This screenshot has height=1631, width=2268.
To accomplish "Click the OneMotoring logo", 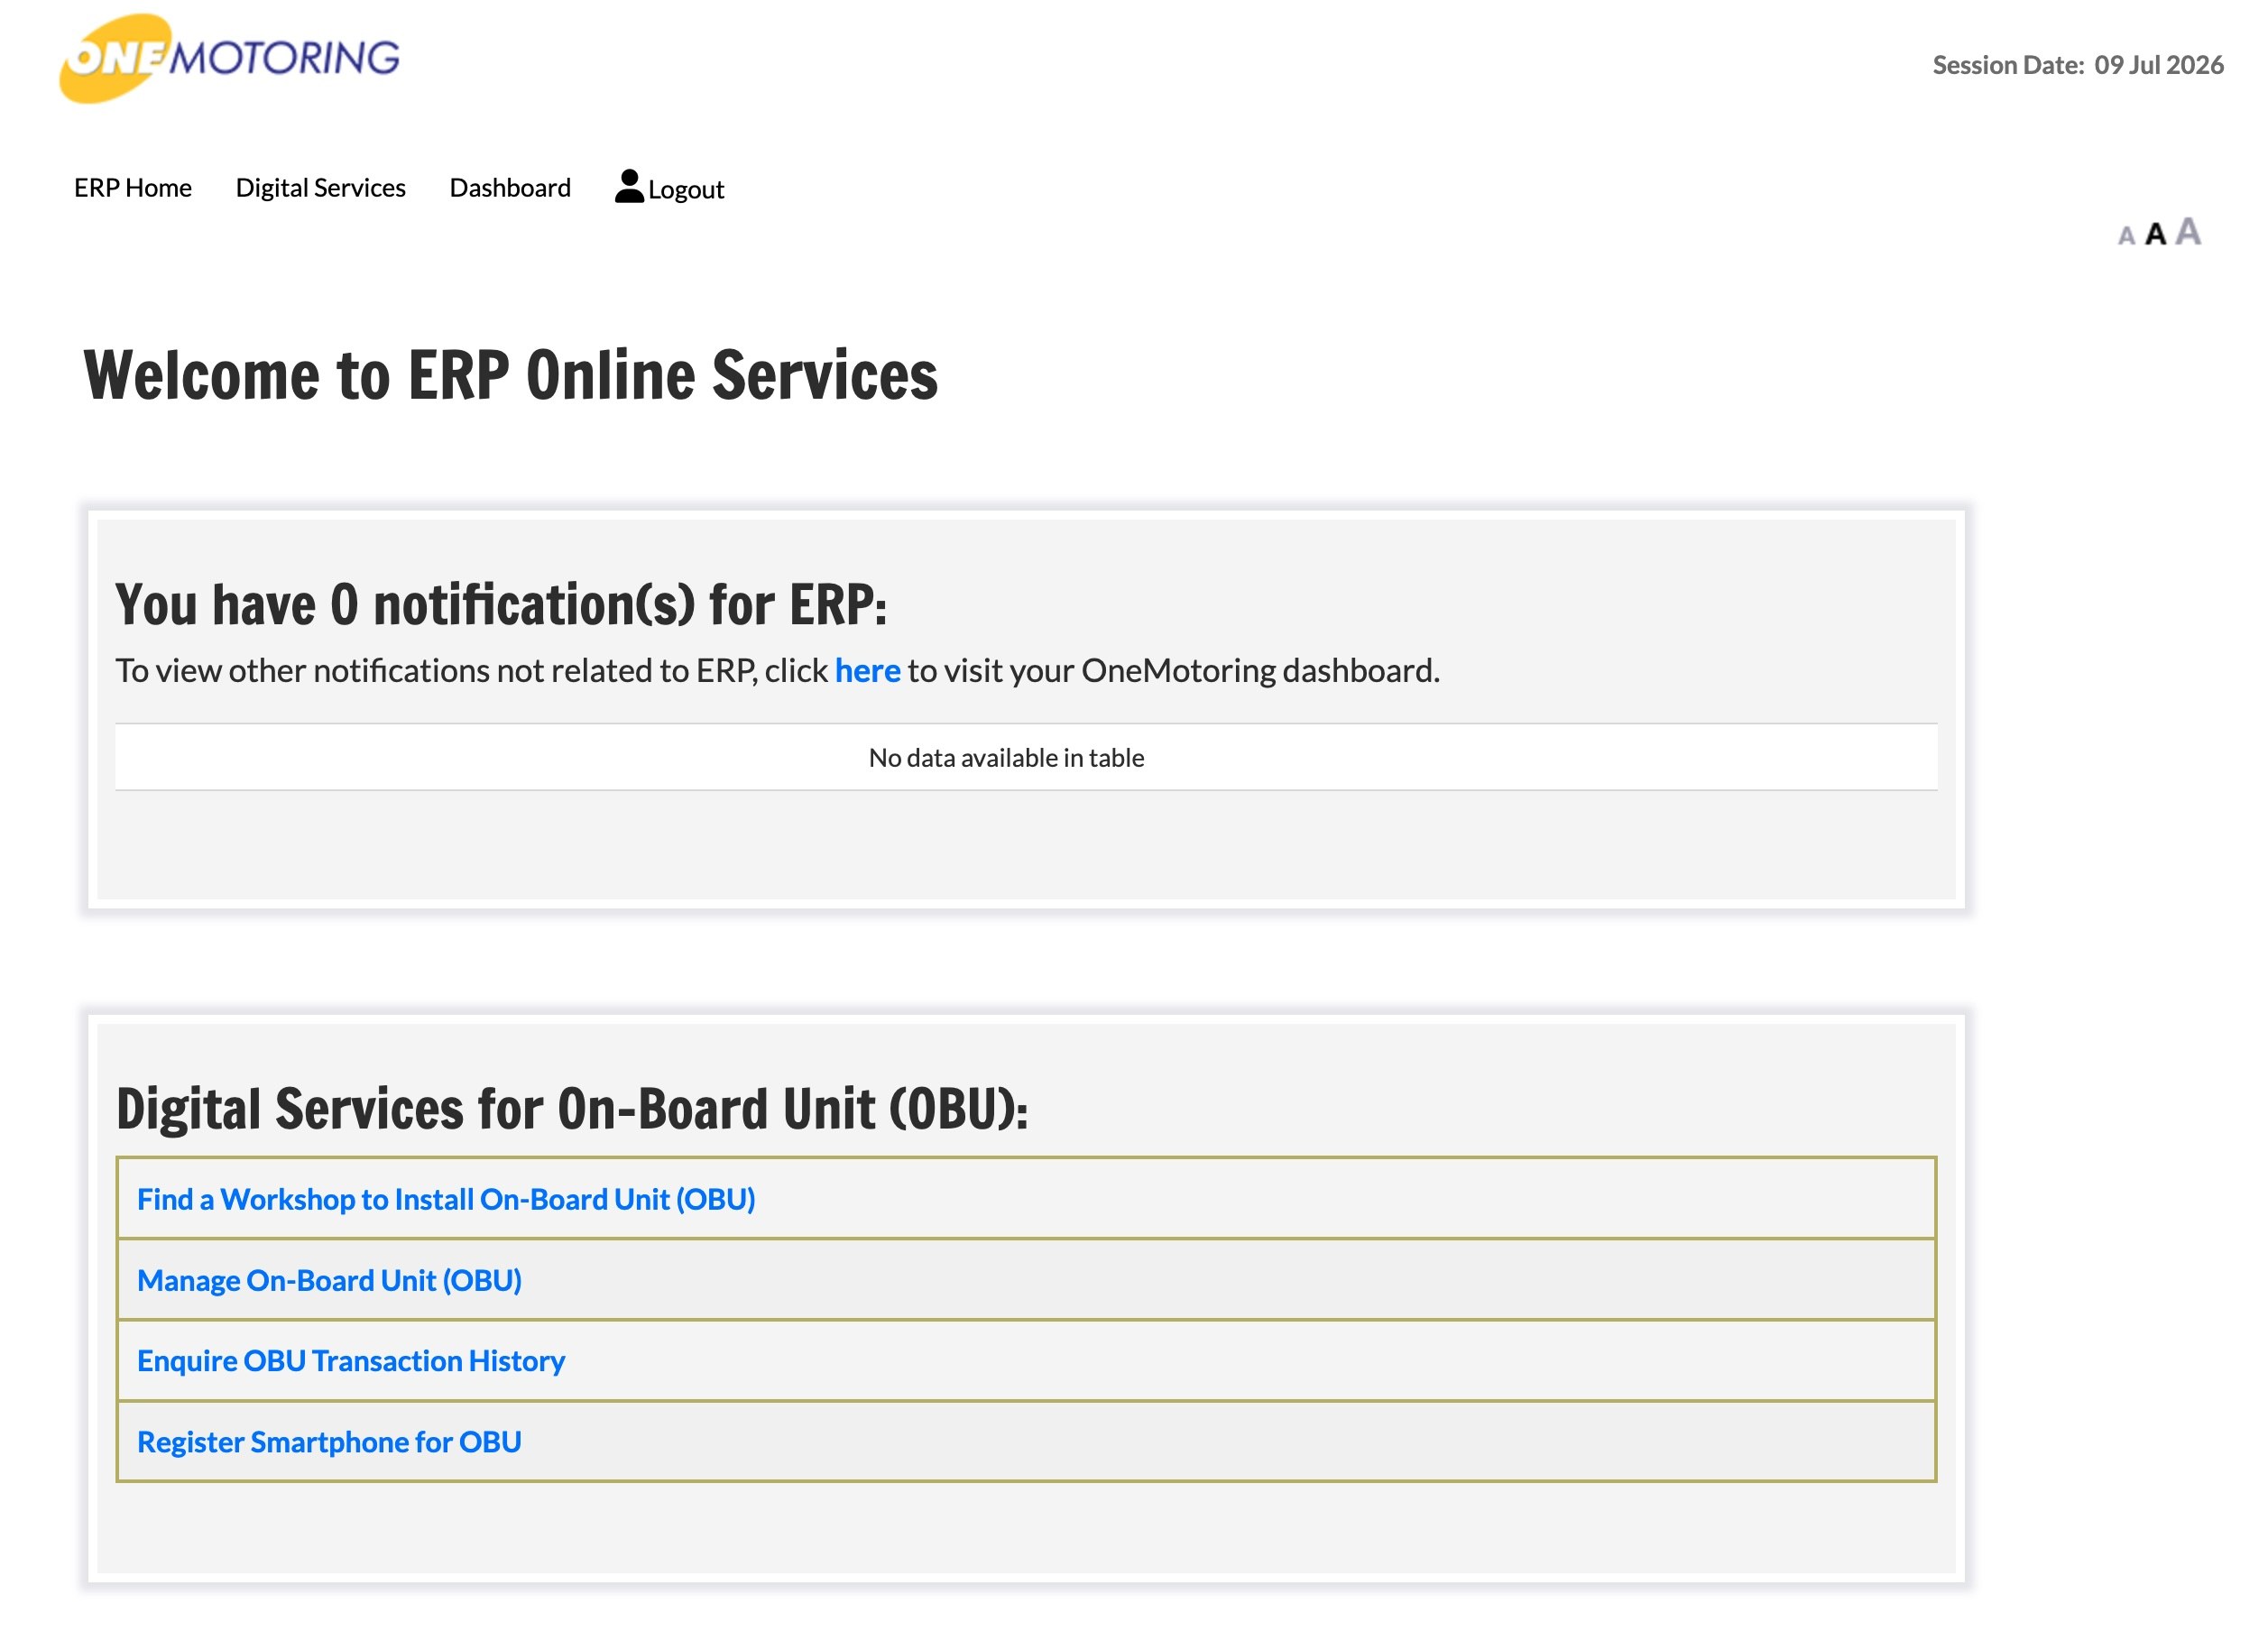I will [229, 58].
